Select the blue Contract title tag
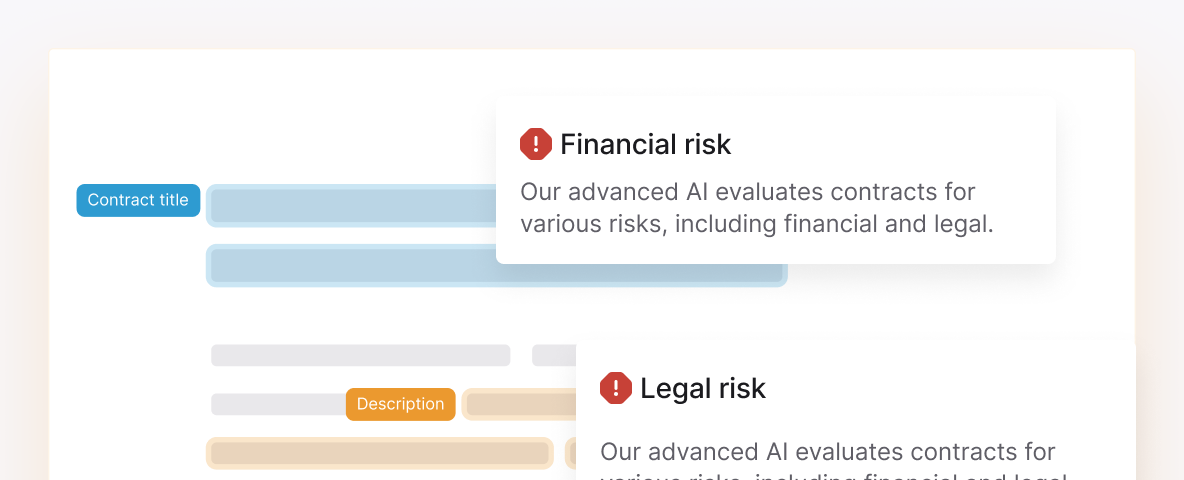This screenshot has height=480, width=1184. 138,200
